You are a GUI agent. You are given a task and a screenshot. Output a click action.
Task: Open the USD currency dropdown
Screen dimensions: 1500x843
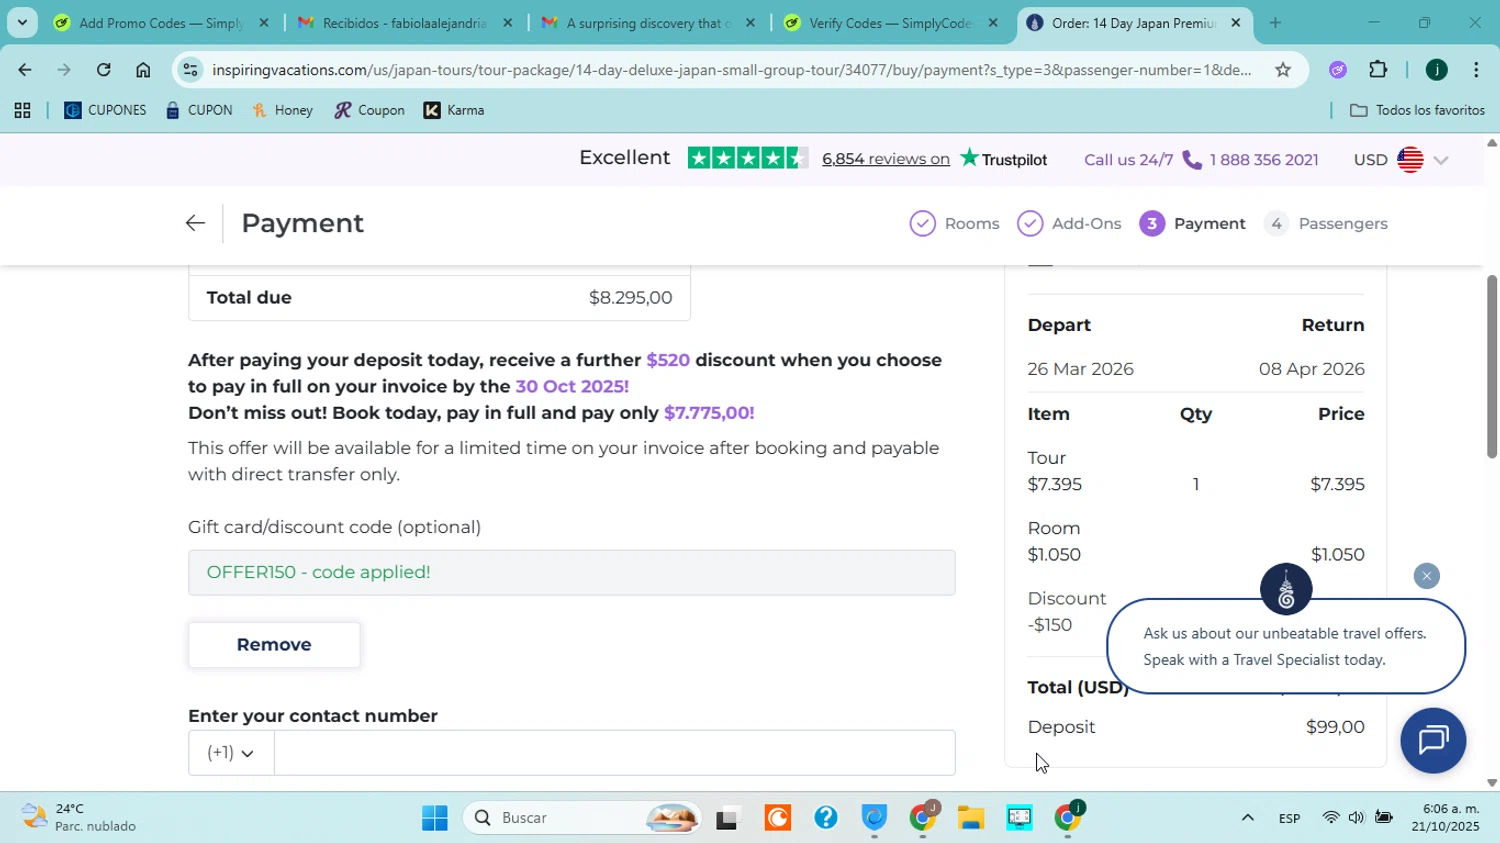click(1401, 160)
